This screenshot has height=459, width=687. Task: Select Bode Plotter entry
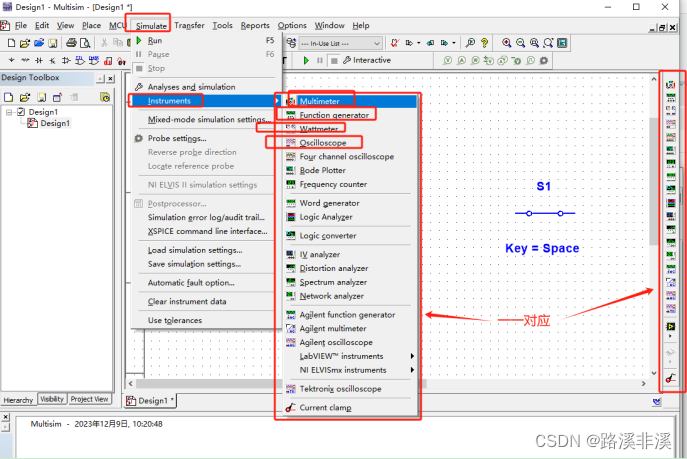[x=350, y=170]
